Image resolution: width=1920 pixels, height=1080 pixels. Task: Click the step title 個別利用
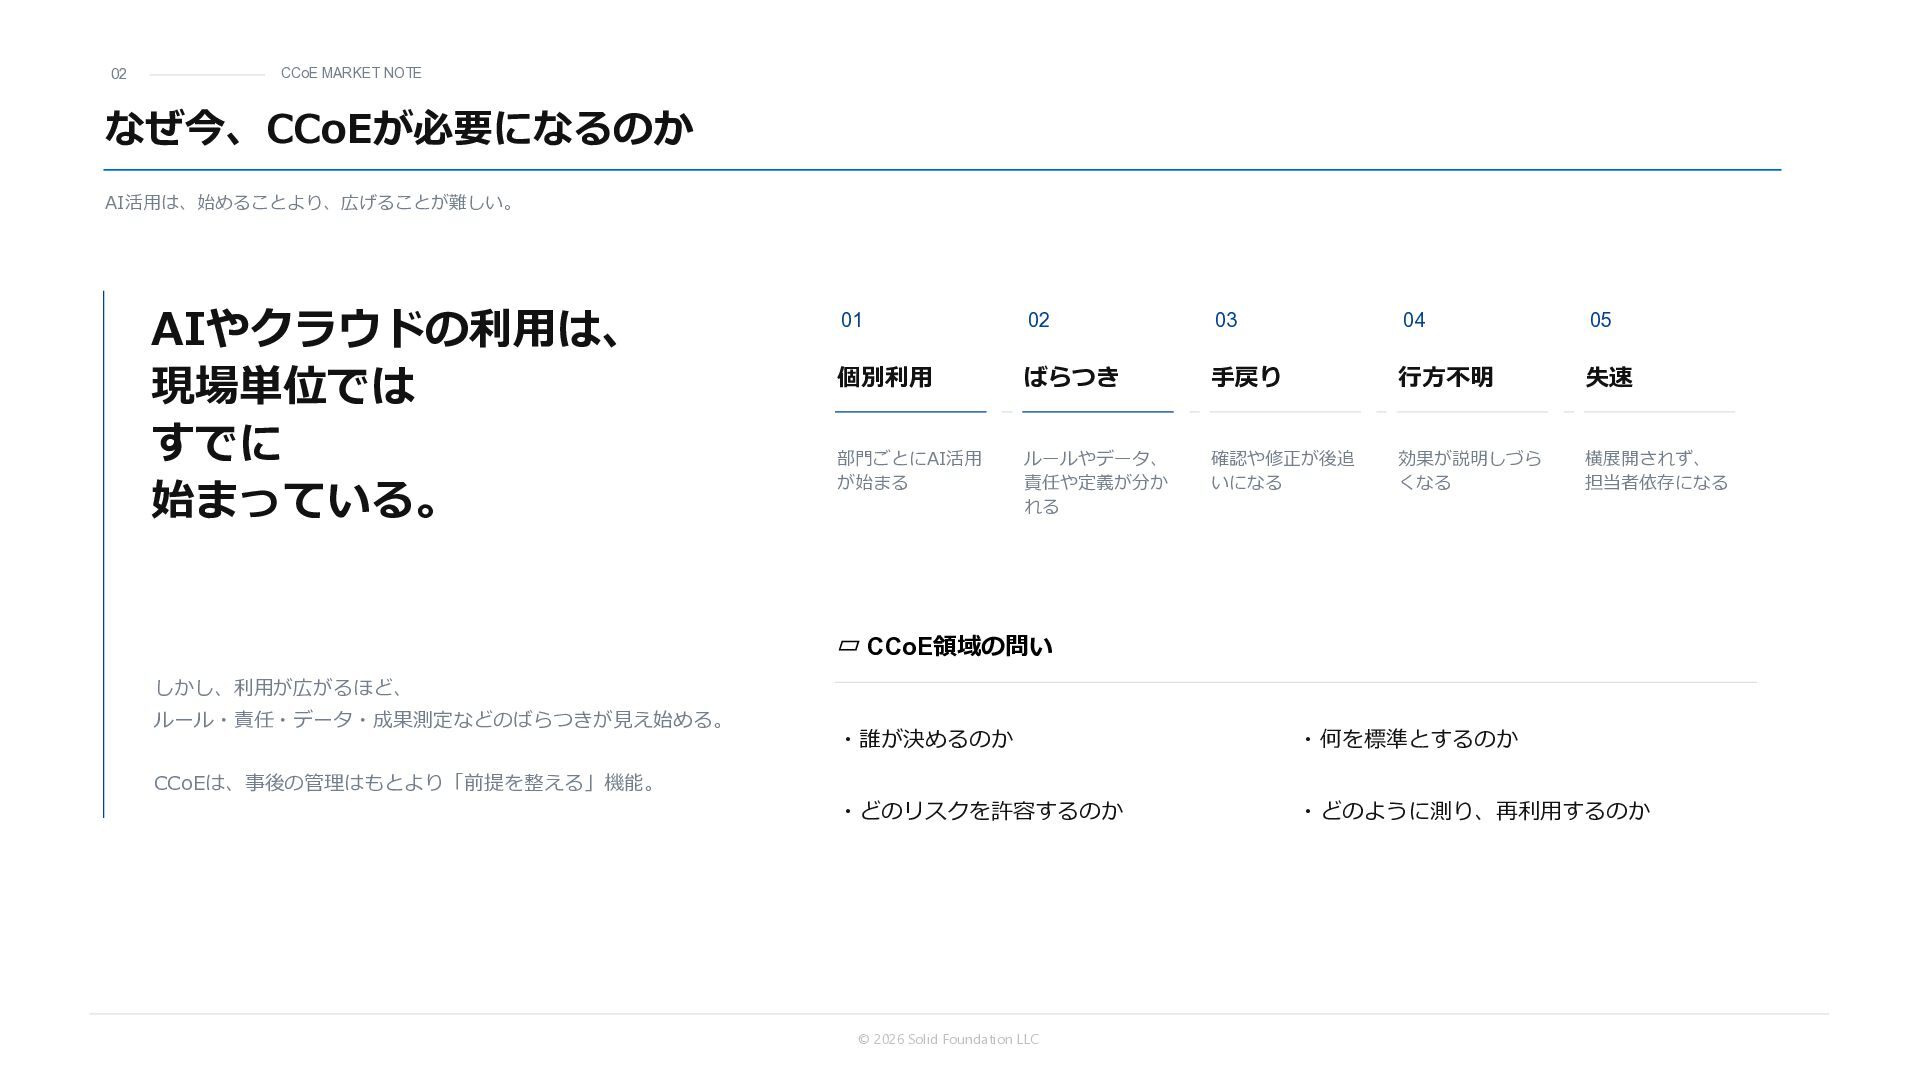(884, 377)
